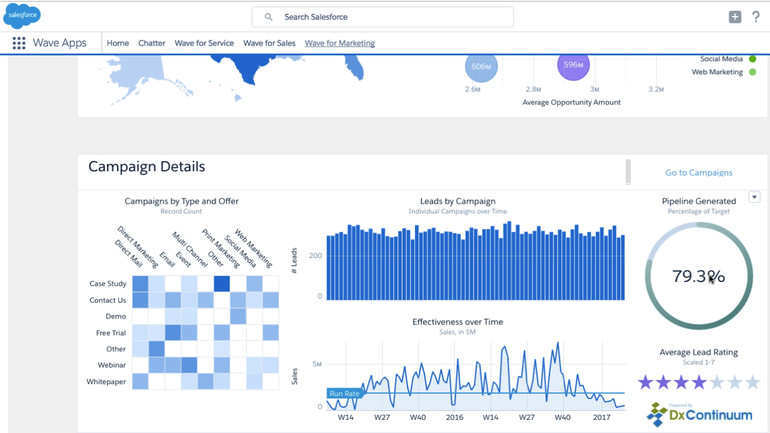Click the Contact Us row label
This screenshot has height=433, width=770.
[108, 300]
